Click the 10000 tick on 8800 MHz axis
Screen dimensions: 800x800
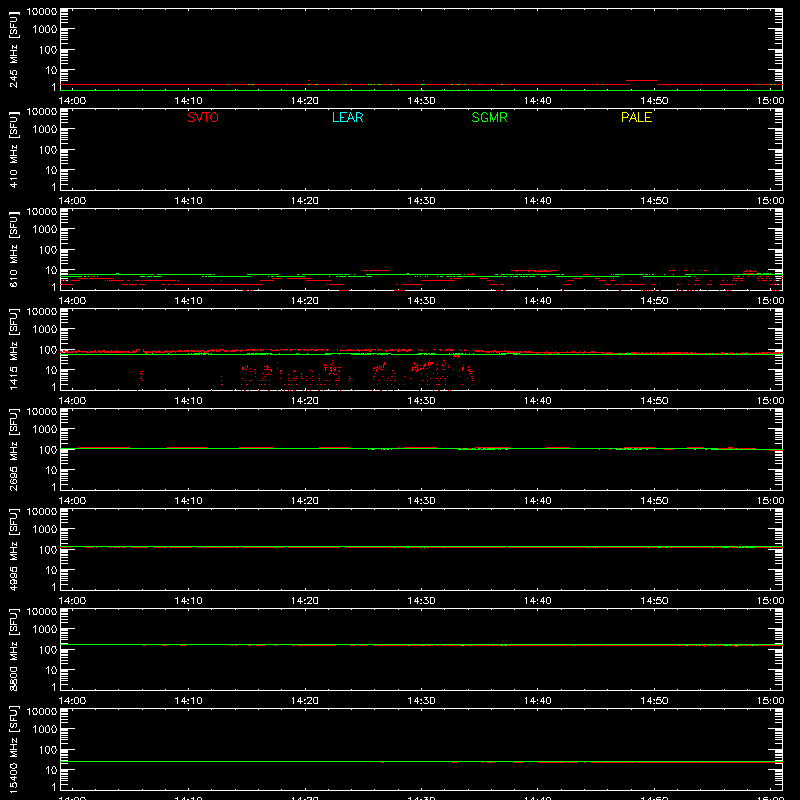click(42, 612)
